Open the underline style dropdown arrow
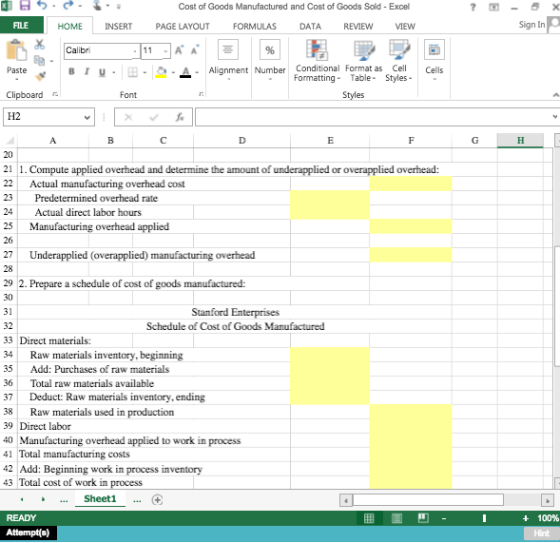 [114, 73]
